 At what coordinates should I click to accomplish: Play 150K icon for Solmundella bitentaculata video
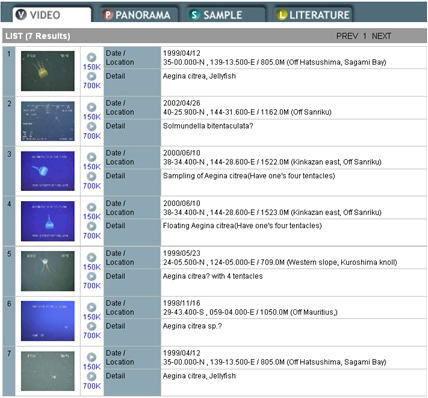pyautogui.click(x=92, y=107)
